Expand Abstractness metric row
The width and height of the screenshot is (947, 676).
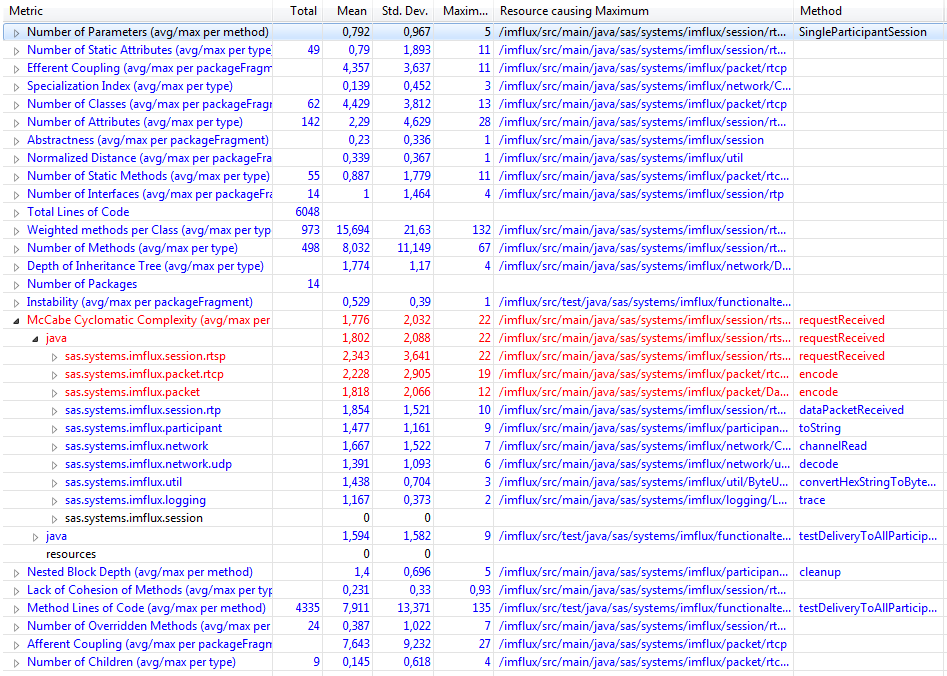16,141
